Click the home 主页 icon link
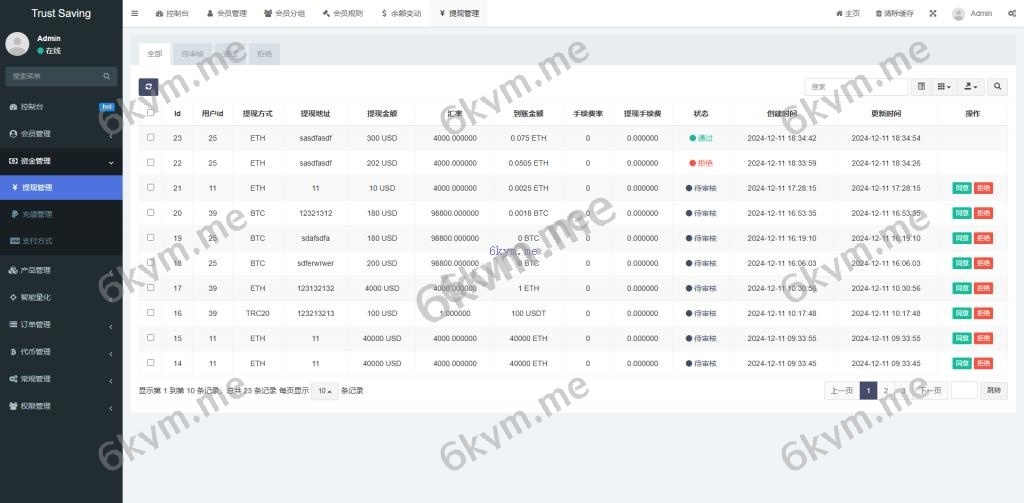Viewport: 1024px width, 503px height. tap(848, 13)
